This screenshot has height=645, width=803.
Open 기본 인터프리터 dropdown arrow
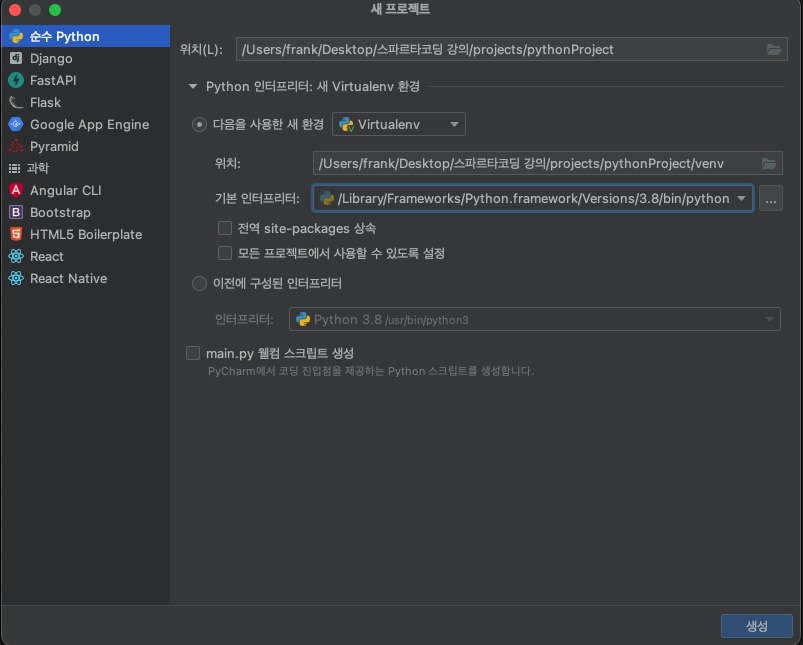coord(741,198)
